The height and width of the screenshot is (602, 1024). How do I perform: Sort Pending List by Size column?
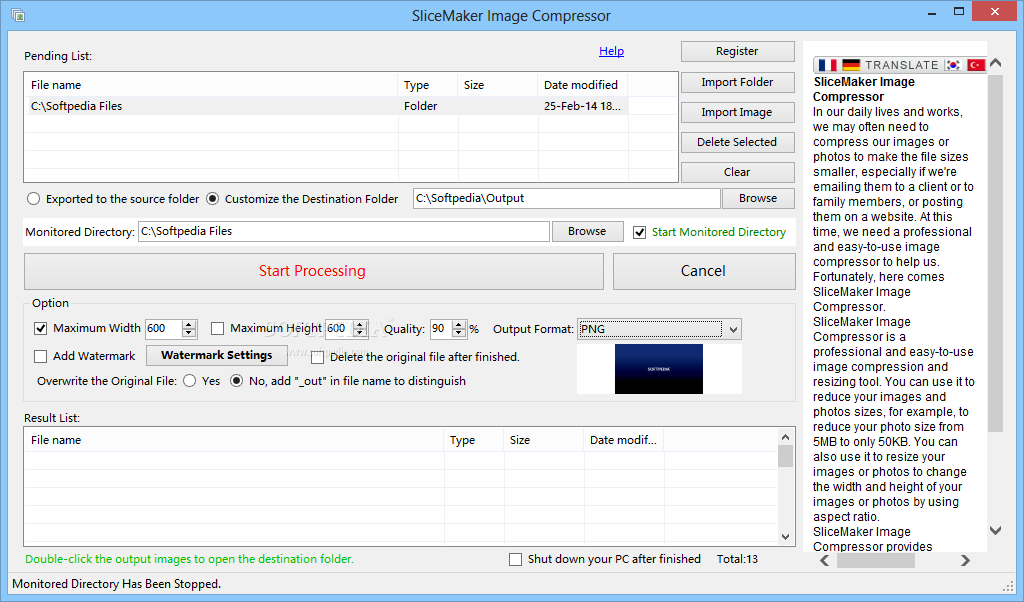498,85
